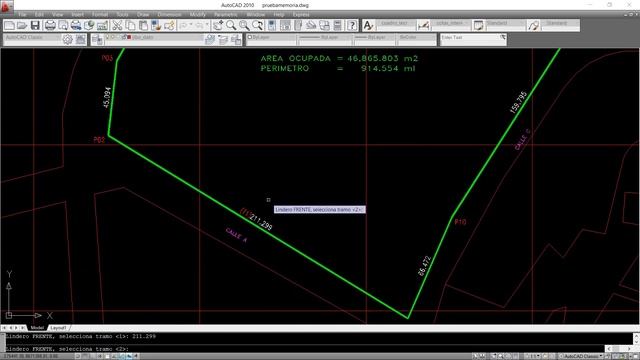Screen dimensions: 640x360
Task: Select Zoom Window magnifier
Action: (244, 26)
